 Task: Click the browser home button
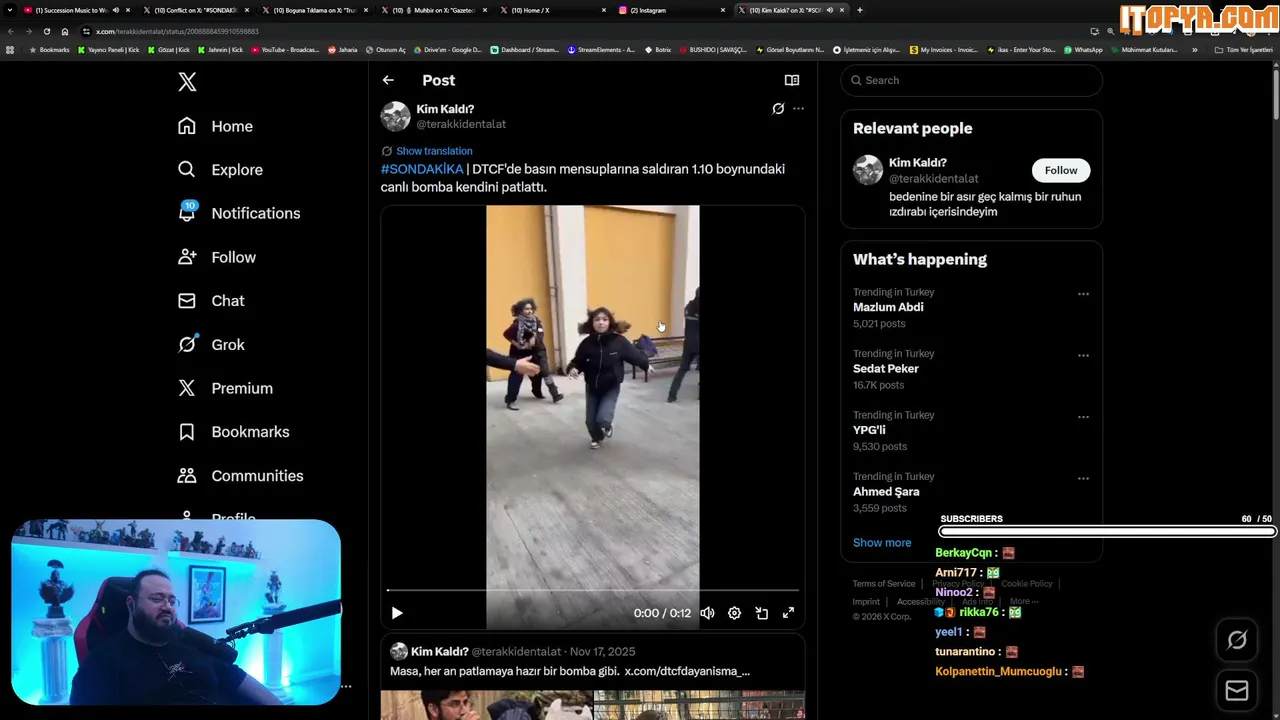(x=65, y=31)
